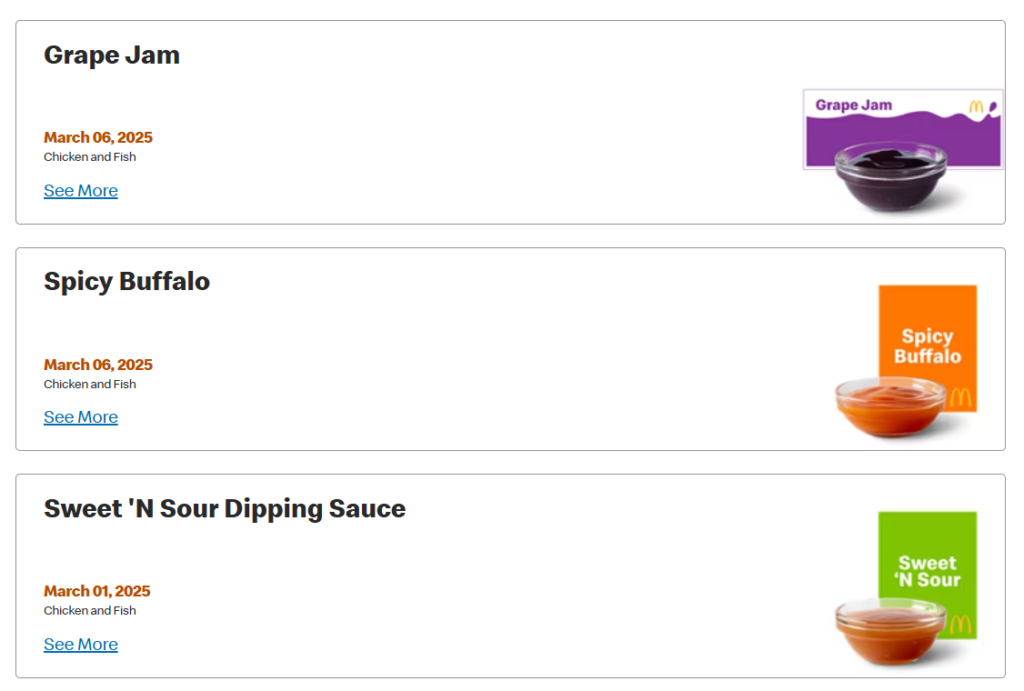
Task: Open See More link under Spicy Buffalo
Action: [x=81, y=417]
